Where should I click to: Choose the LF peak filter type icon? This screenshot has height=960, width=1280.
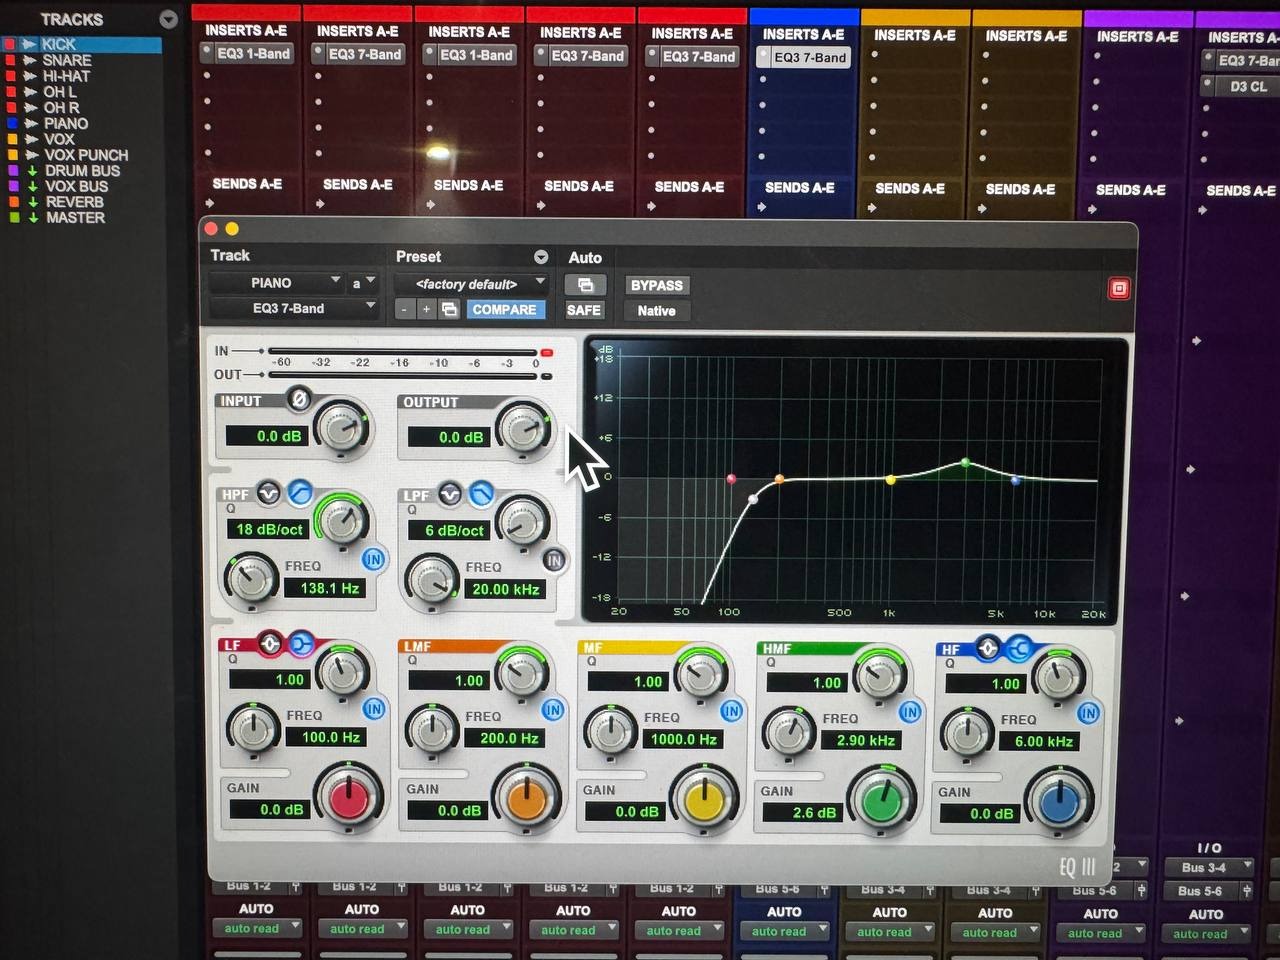(x=270, y=644)
